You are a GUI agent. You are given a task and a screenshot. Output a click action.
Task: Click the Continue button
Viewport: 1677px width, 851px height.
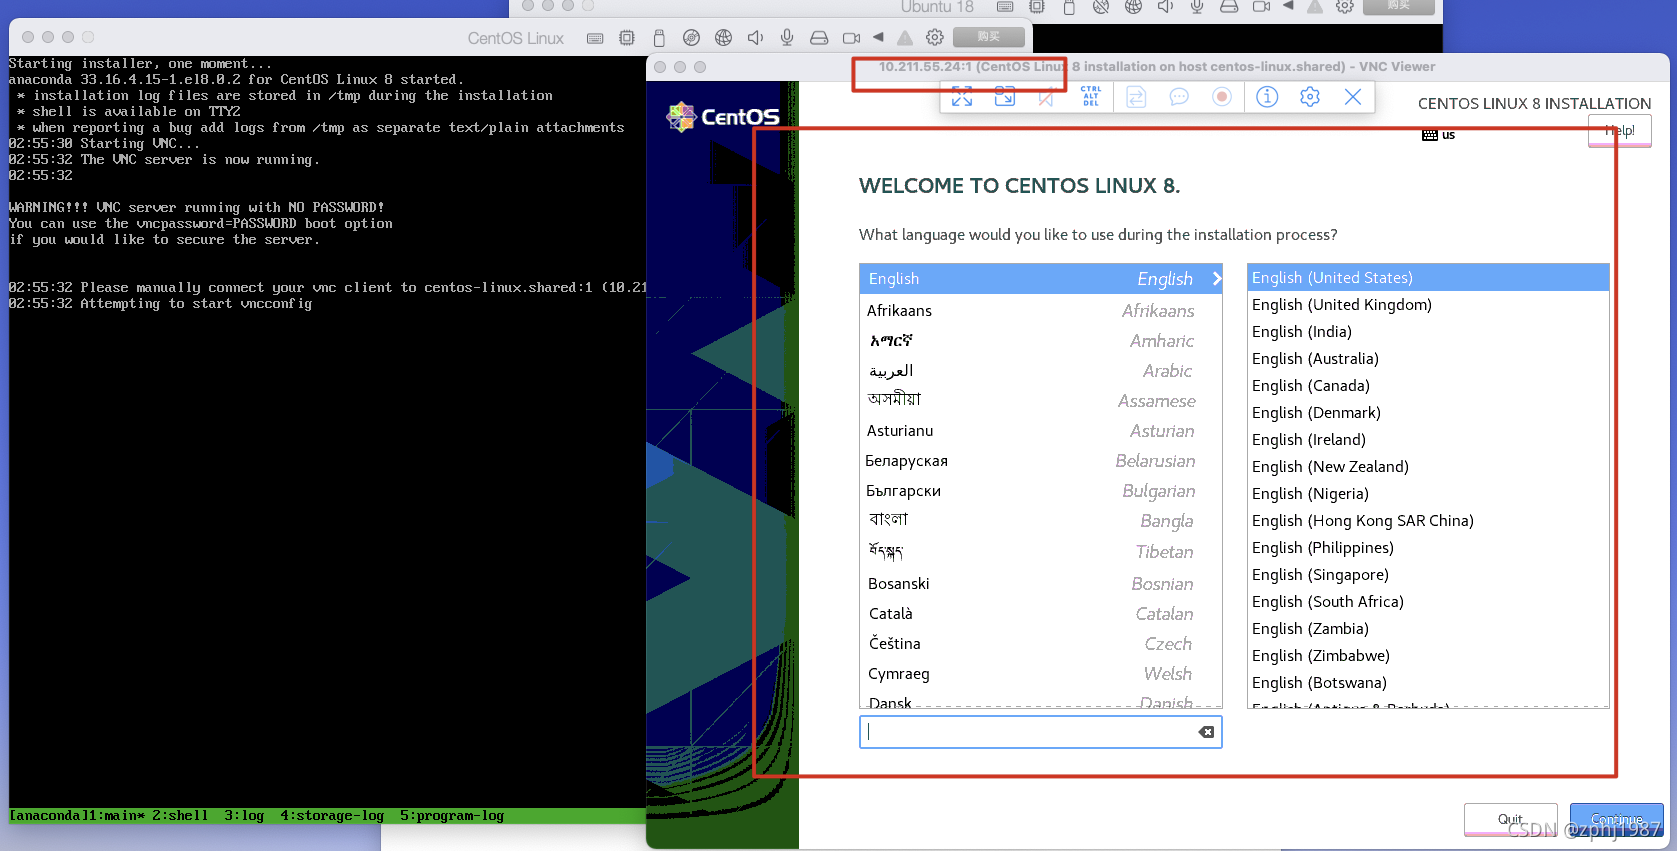pos(1616,819)
